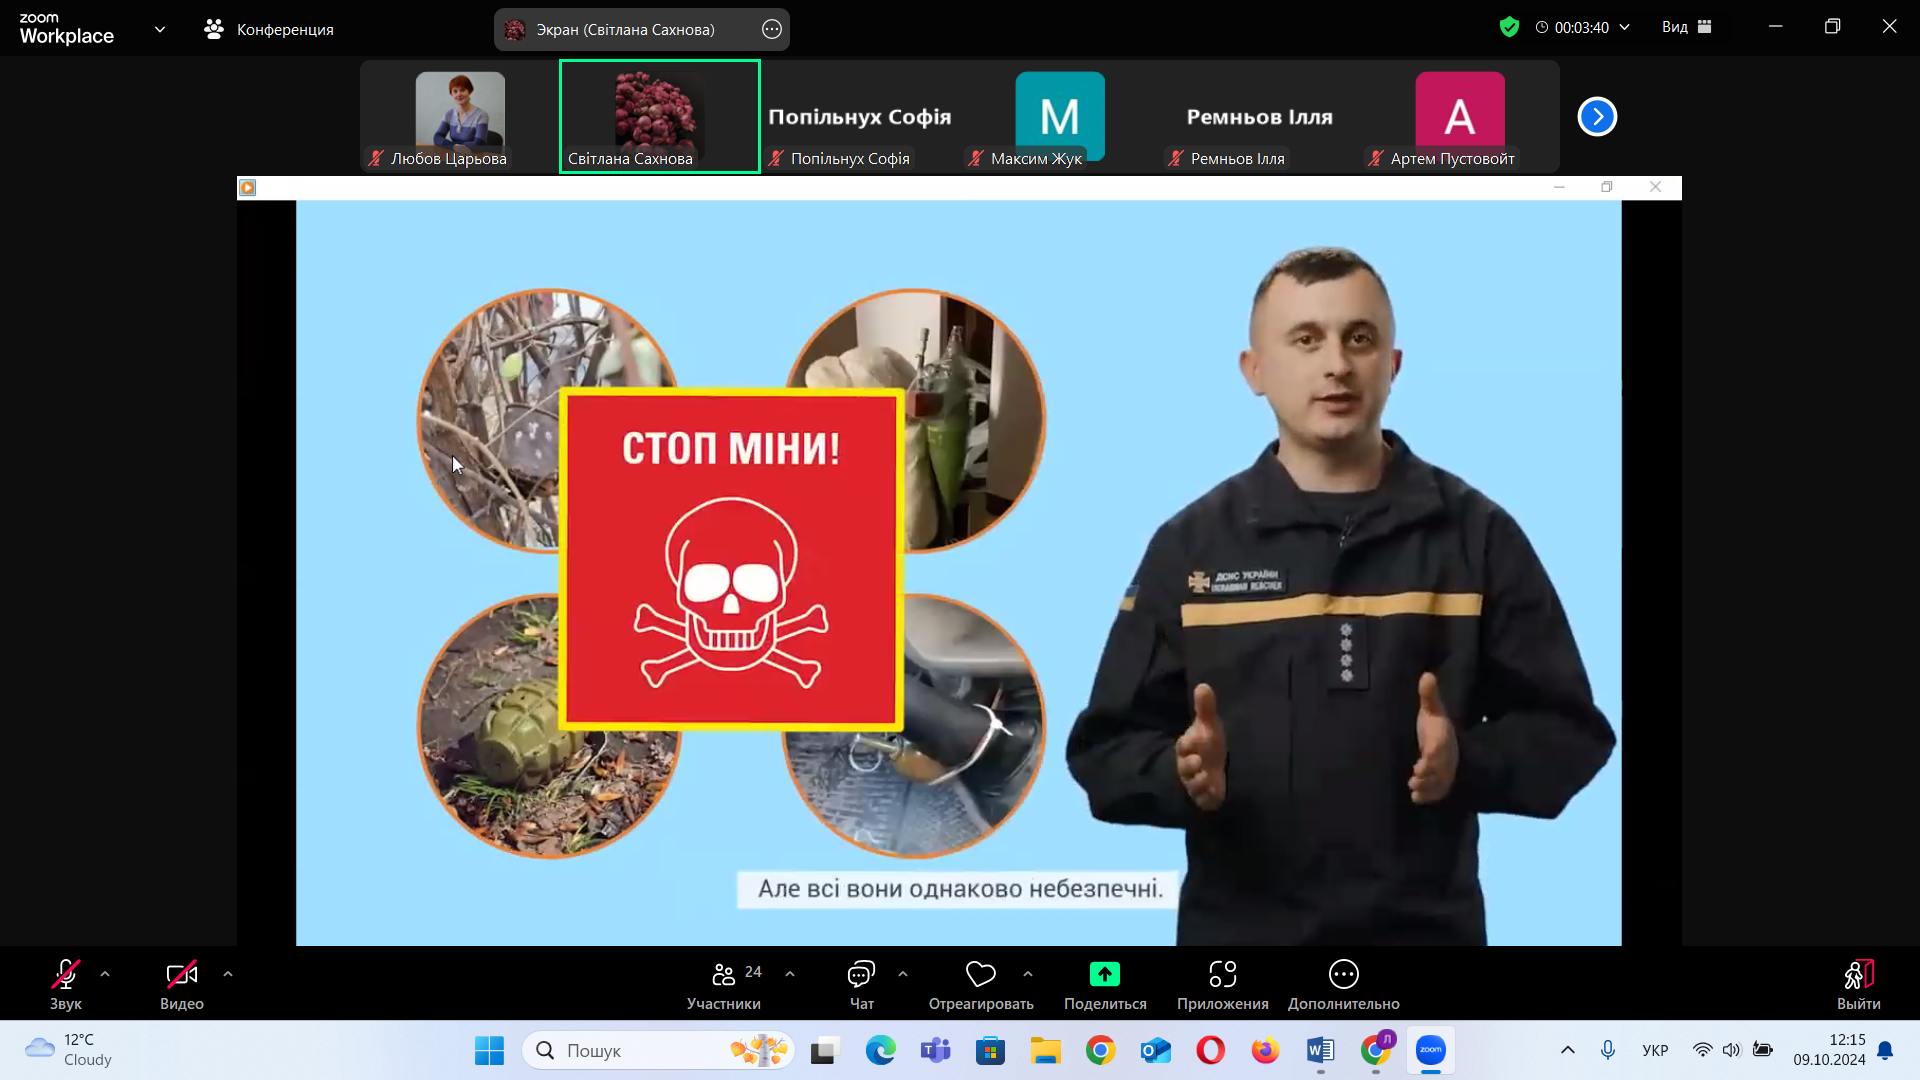
Task: Open the Apps icon
Action: 1222,974
